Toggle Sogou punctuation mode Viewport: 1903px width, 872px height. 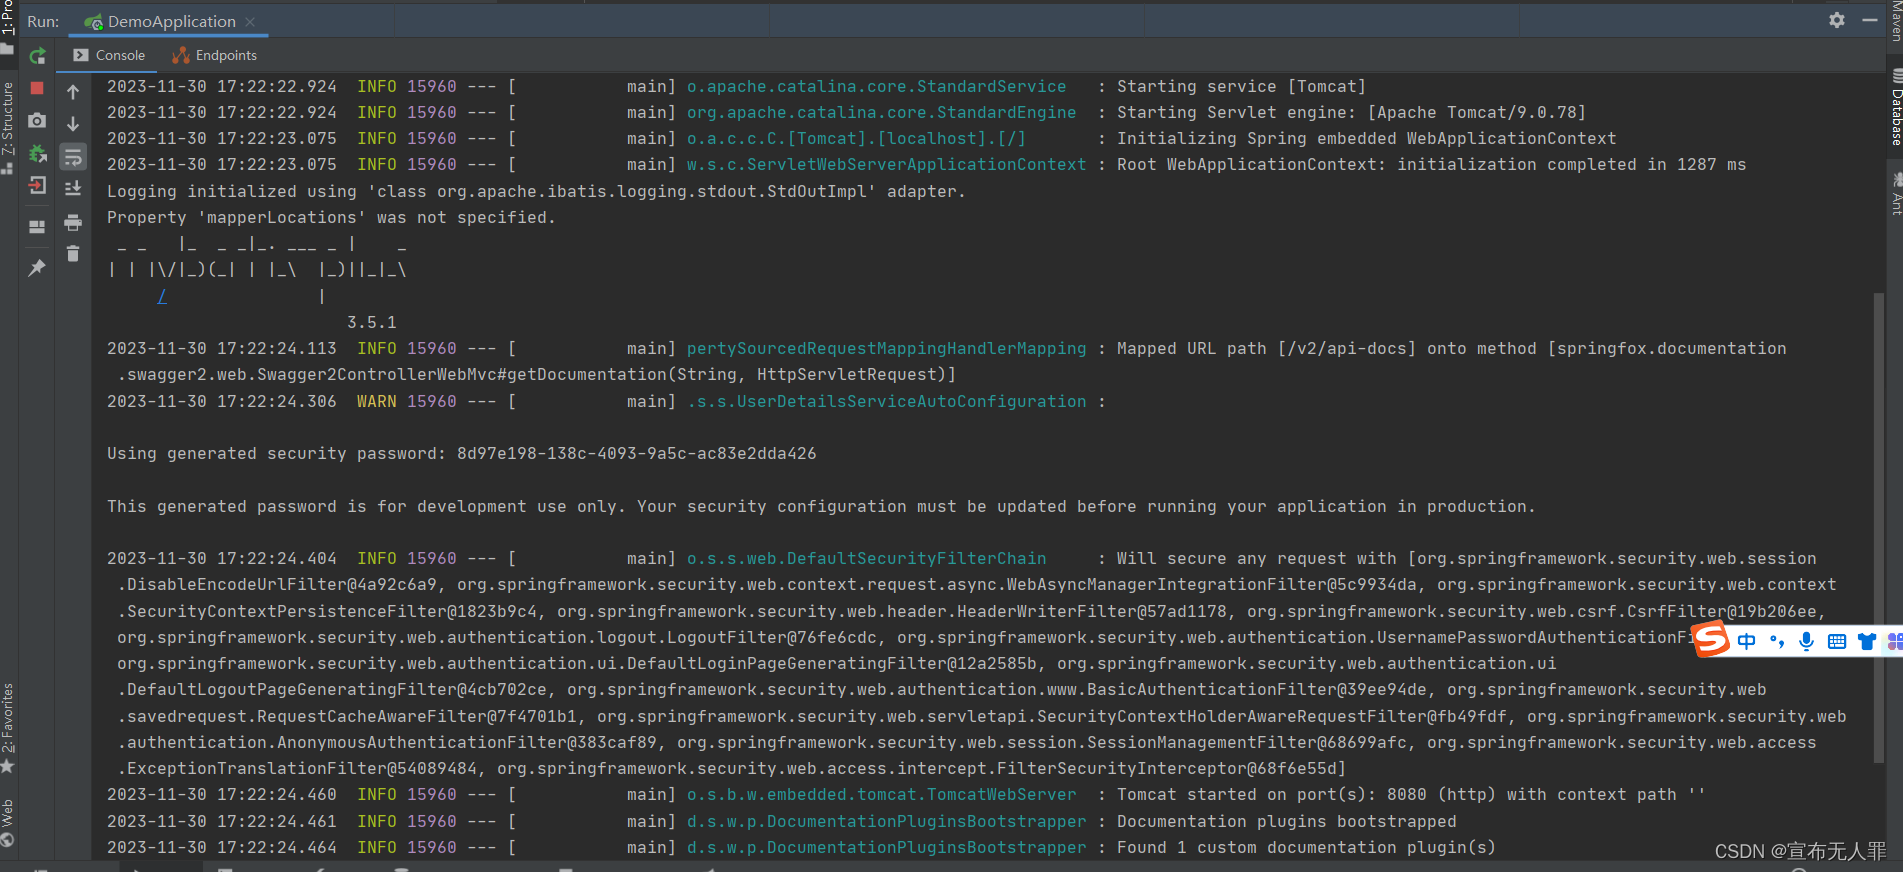point(1777,642)
